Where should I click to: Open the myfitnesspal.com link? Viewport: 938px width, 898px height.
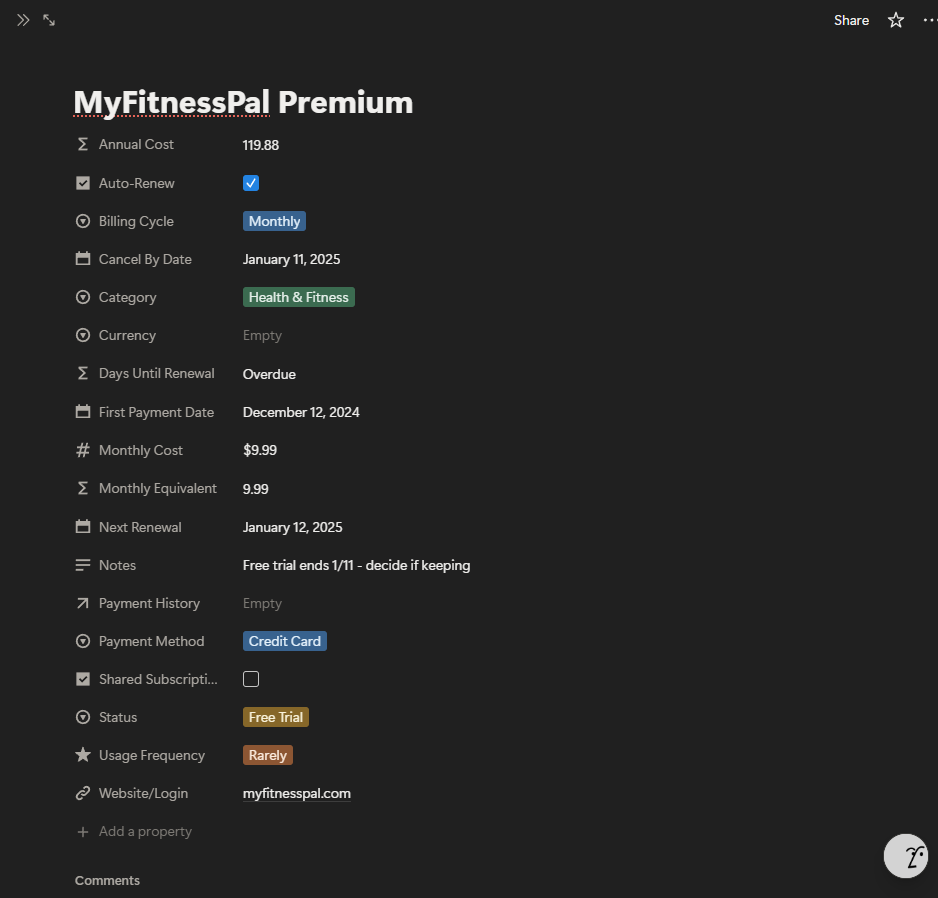point(297,793)
